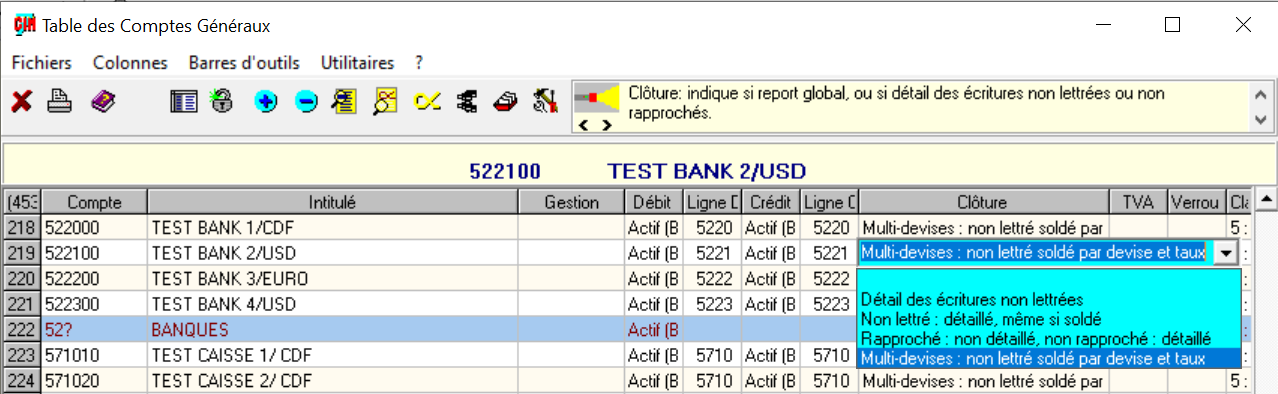Open the Clôture dropdown arrow for 522100
The width and height of the screenshot is (1278, 394).
click(x=1225, y=253)
